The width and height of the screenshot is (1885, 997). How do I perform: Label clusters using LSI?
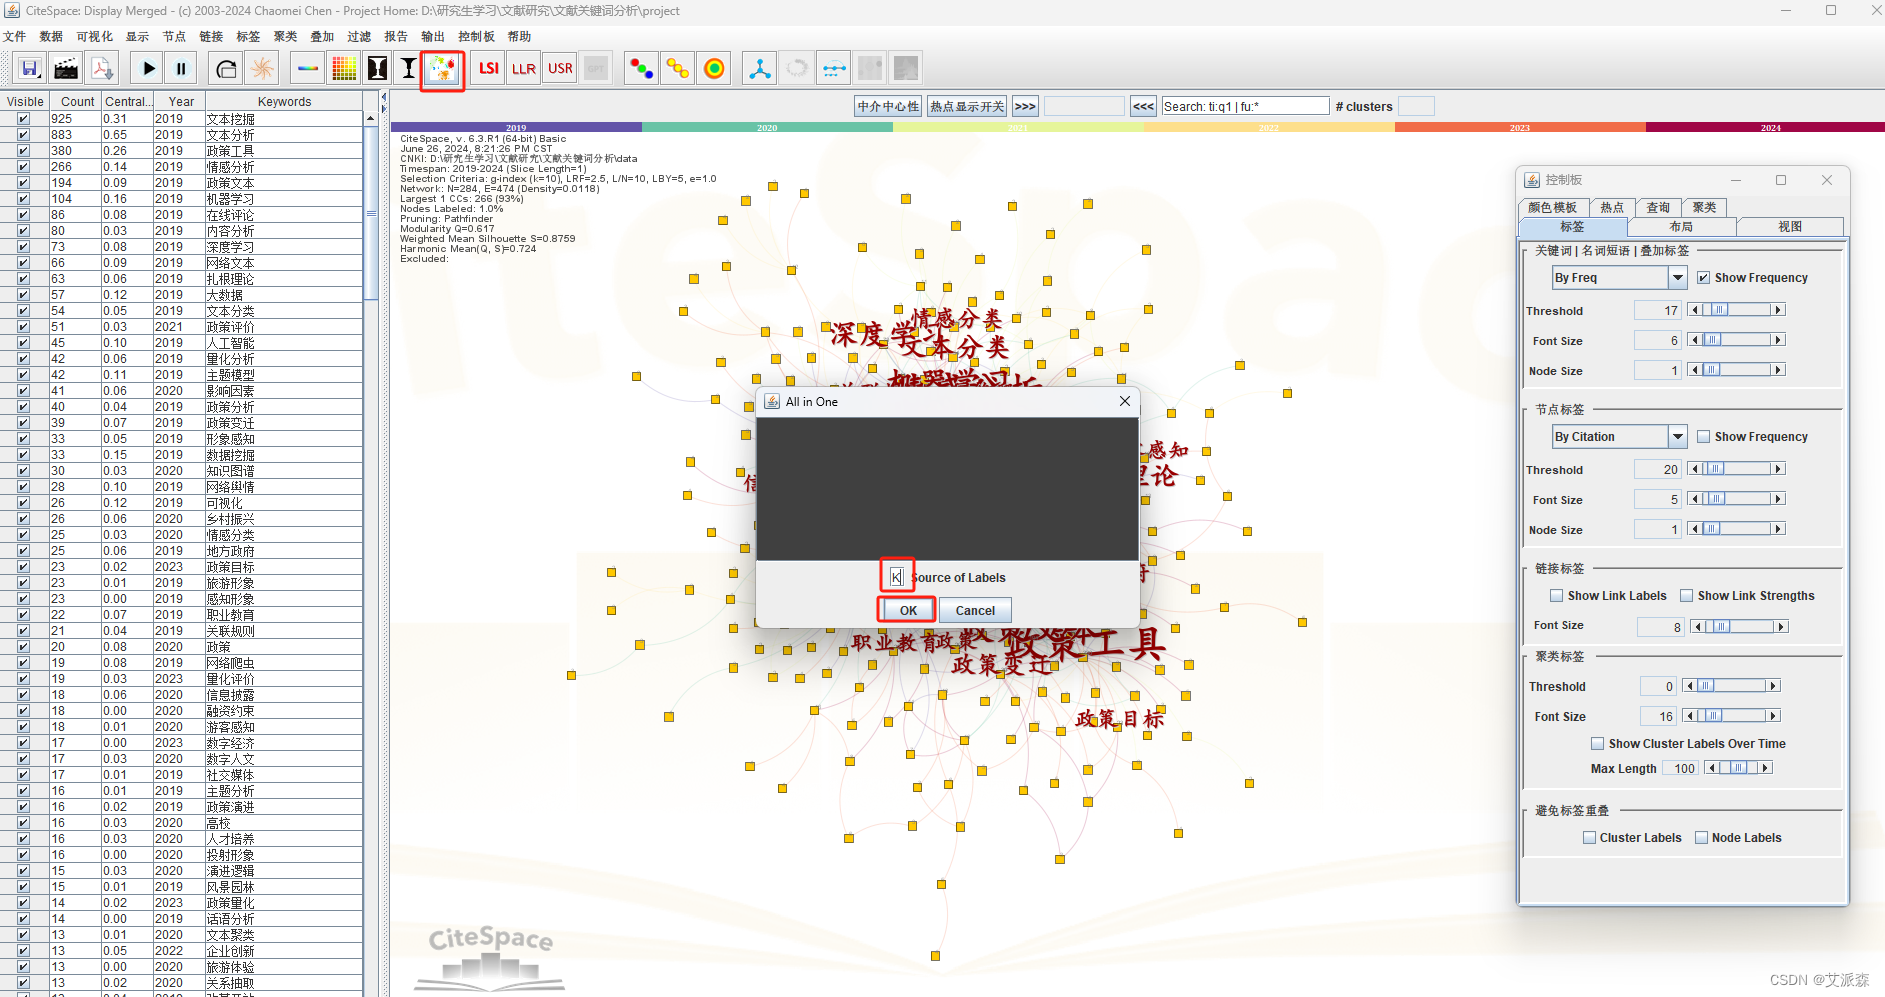coord(488,68)
